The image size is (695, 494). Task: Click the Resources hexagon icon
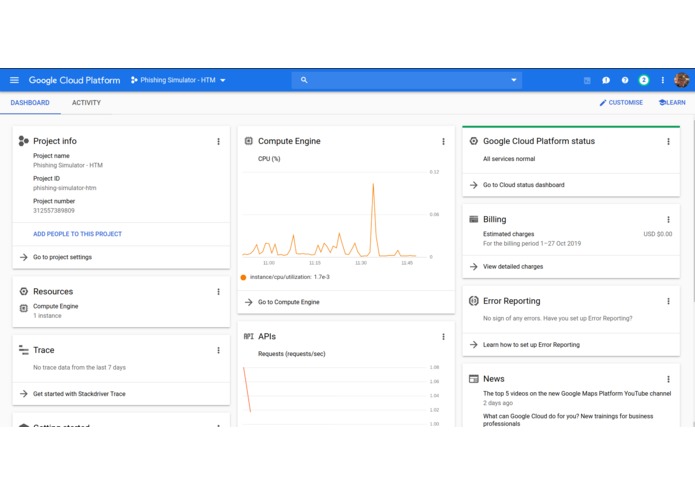tap(23, 292)
